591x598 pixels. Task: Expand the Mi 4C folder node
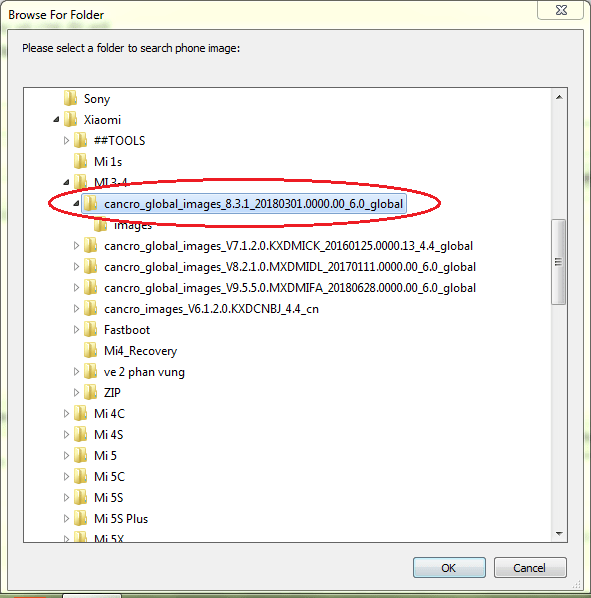(66, 413)
